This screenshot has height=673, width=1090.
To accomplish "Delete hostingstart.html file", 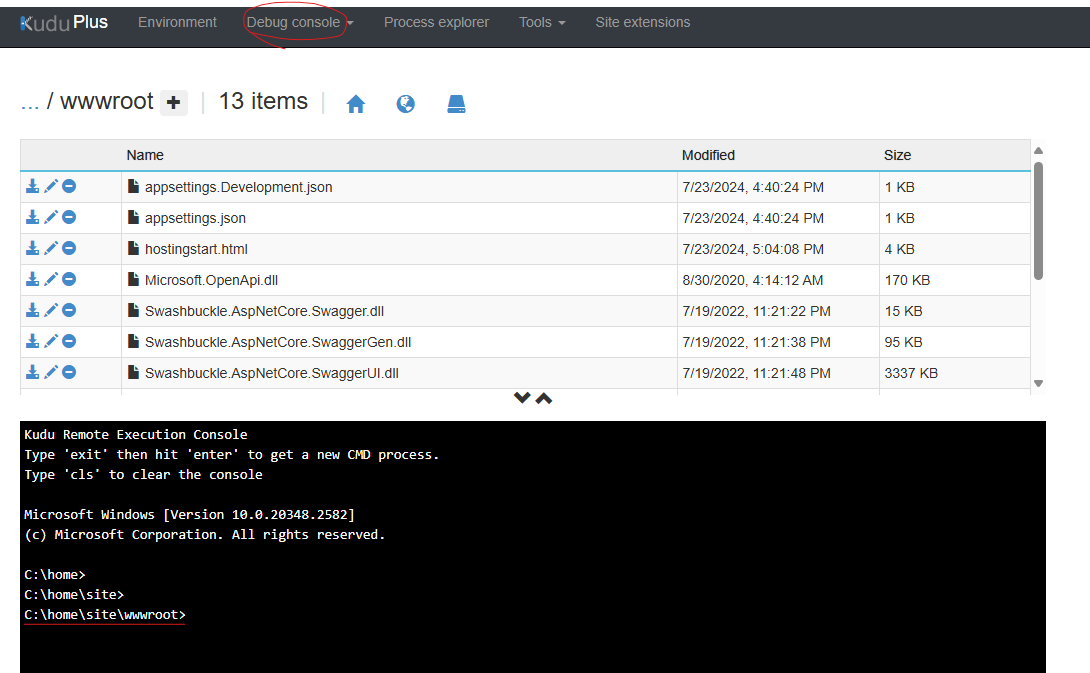I will click(69, 248).
